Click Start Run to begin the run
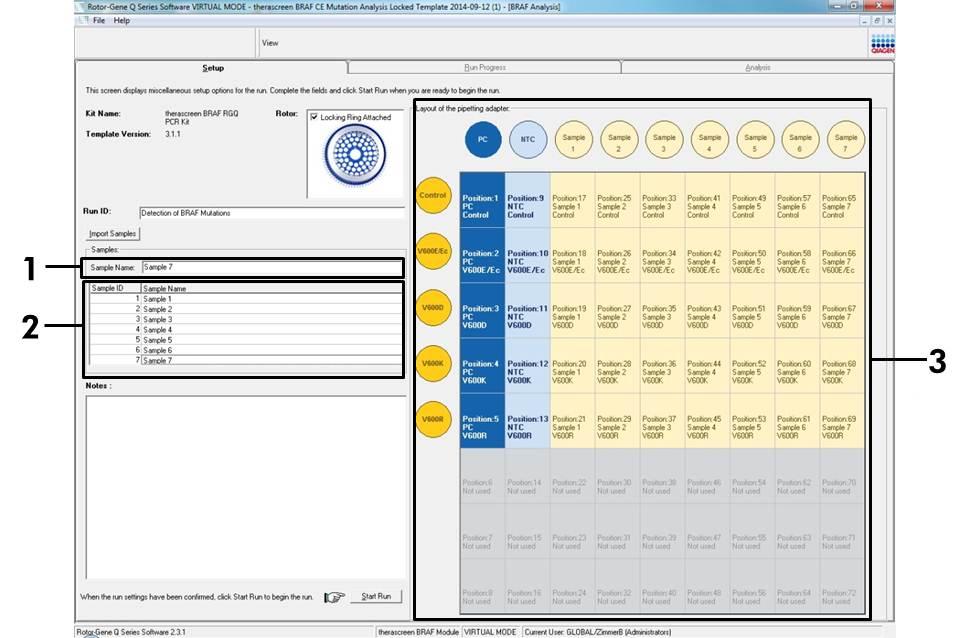968x638 pixels. (x=376, y=597)
